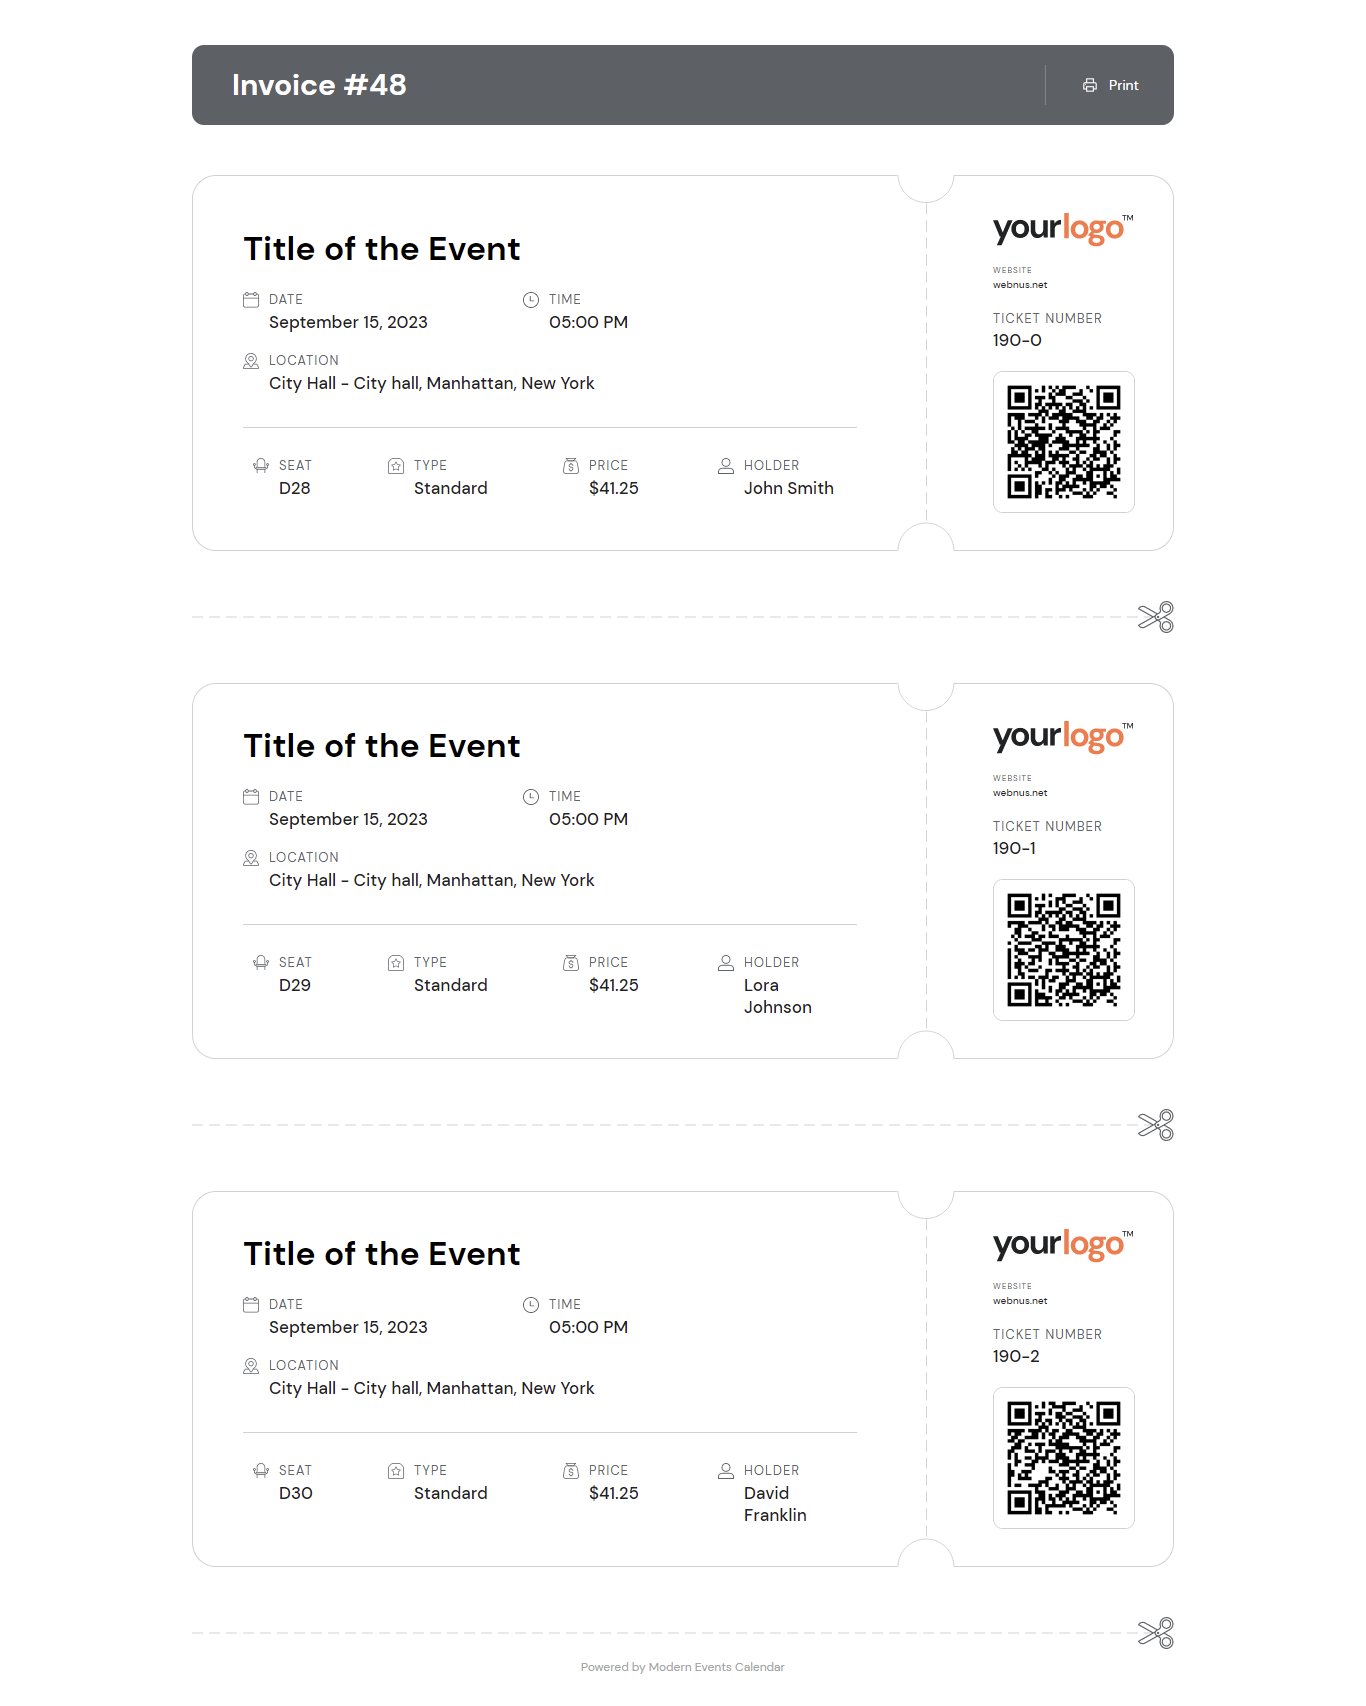The width and height of the screenshot is (1366, 1706).
Task: Click the webnus.net link on third ticket
Action: 1020,1301
